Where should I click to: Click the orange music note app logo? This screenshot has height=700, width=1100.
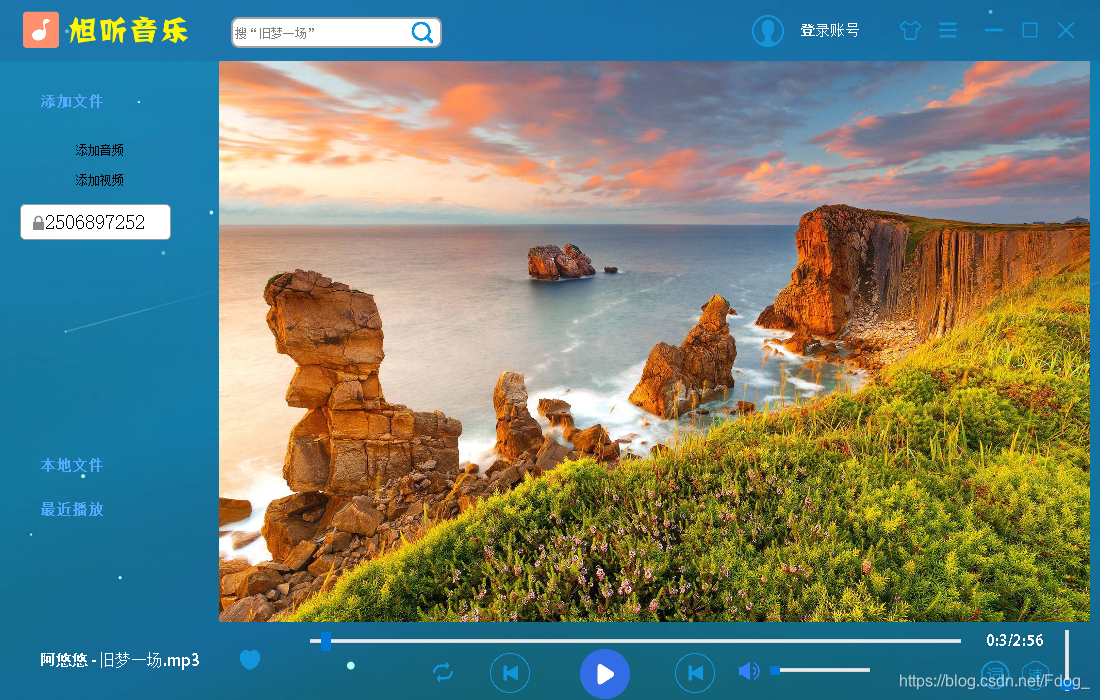(41, 30)
